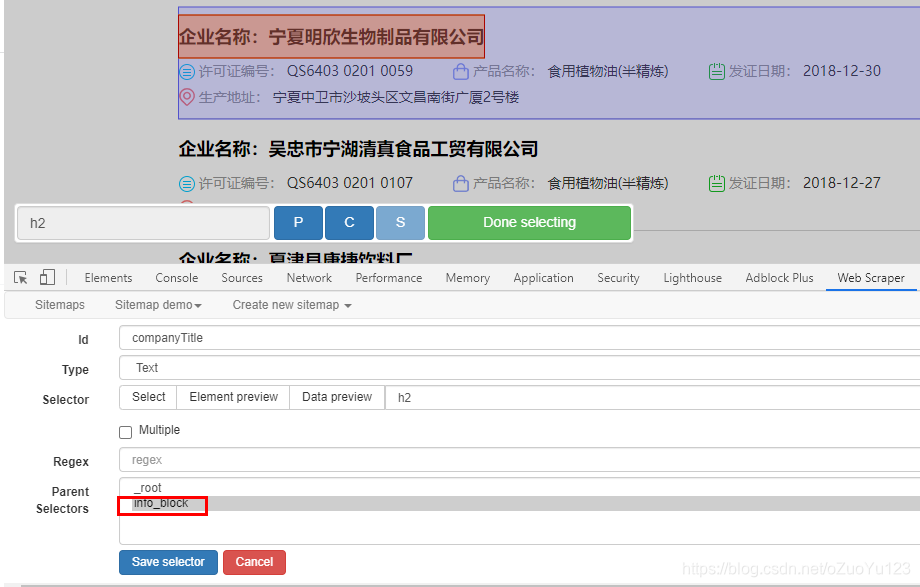Click the Selector text field containing h2
The image size is (920, 587).
652,397
